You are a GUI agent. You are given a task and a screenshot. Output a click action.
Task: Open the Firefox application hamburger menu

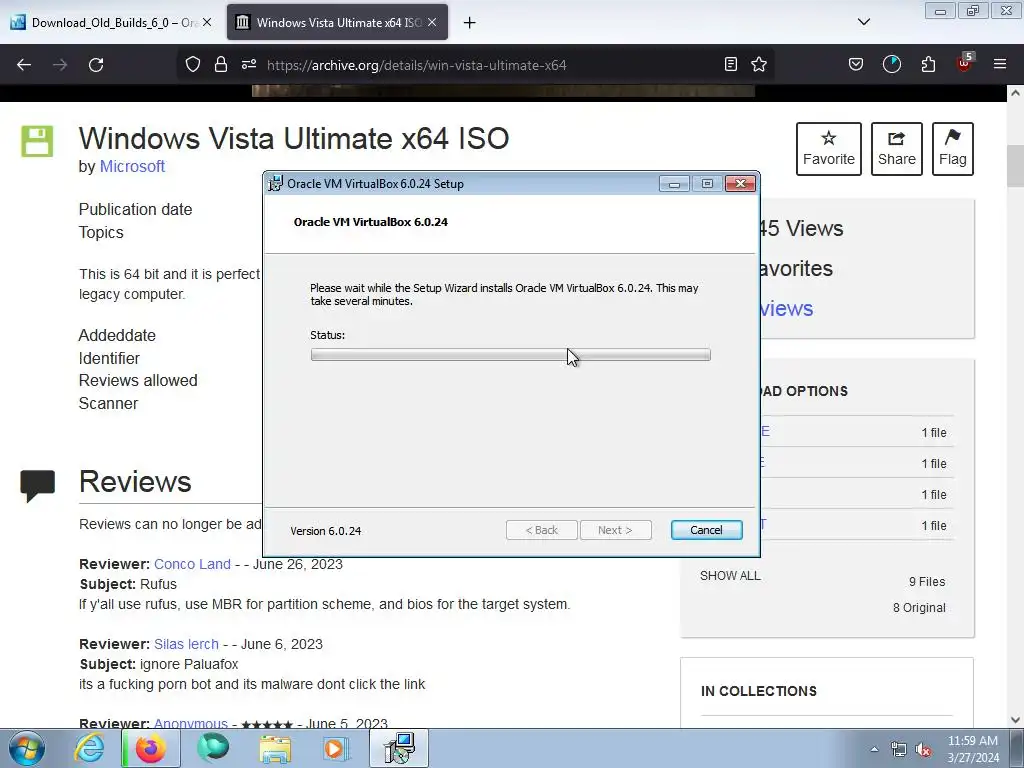[x=1000, y=64]
